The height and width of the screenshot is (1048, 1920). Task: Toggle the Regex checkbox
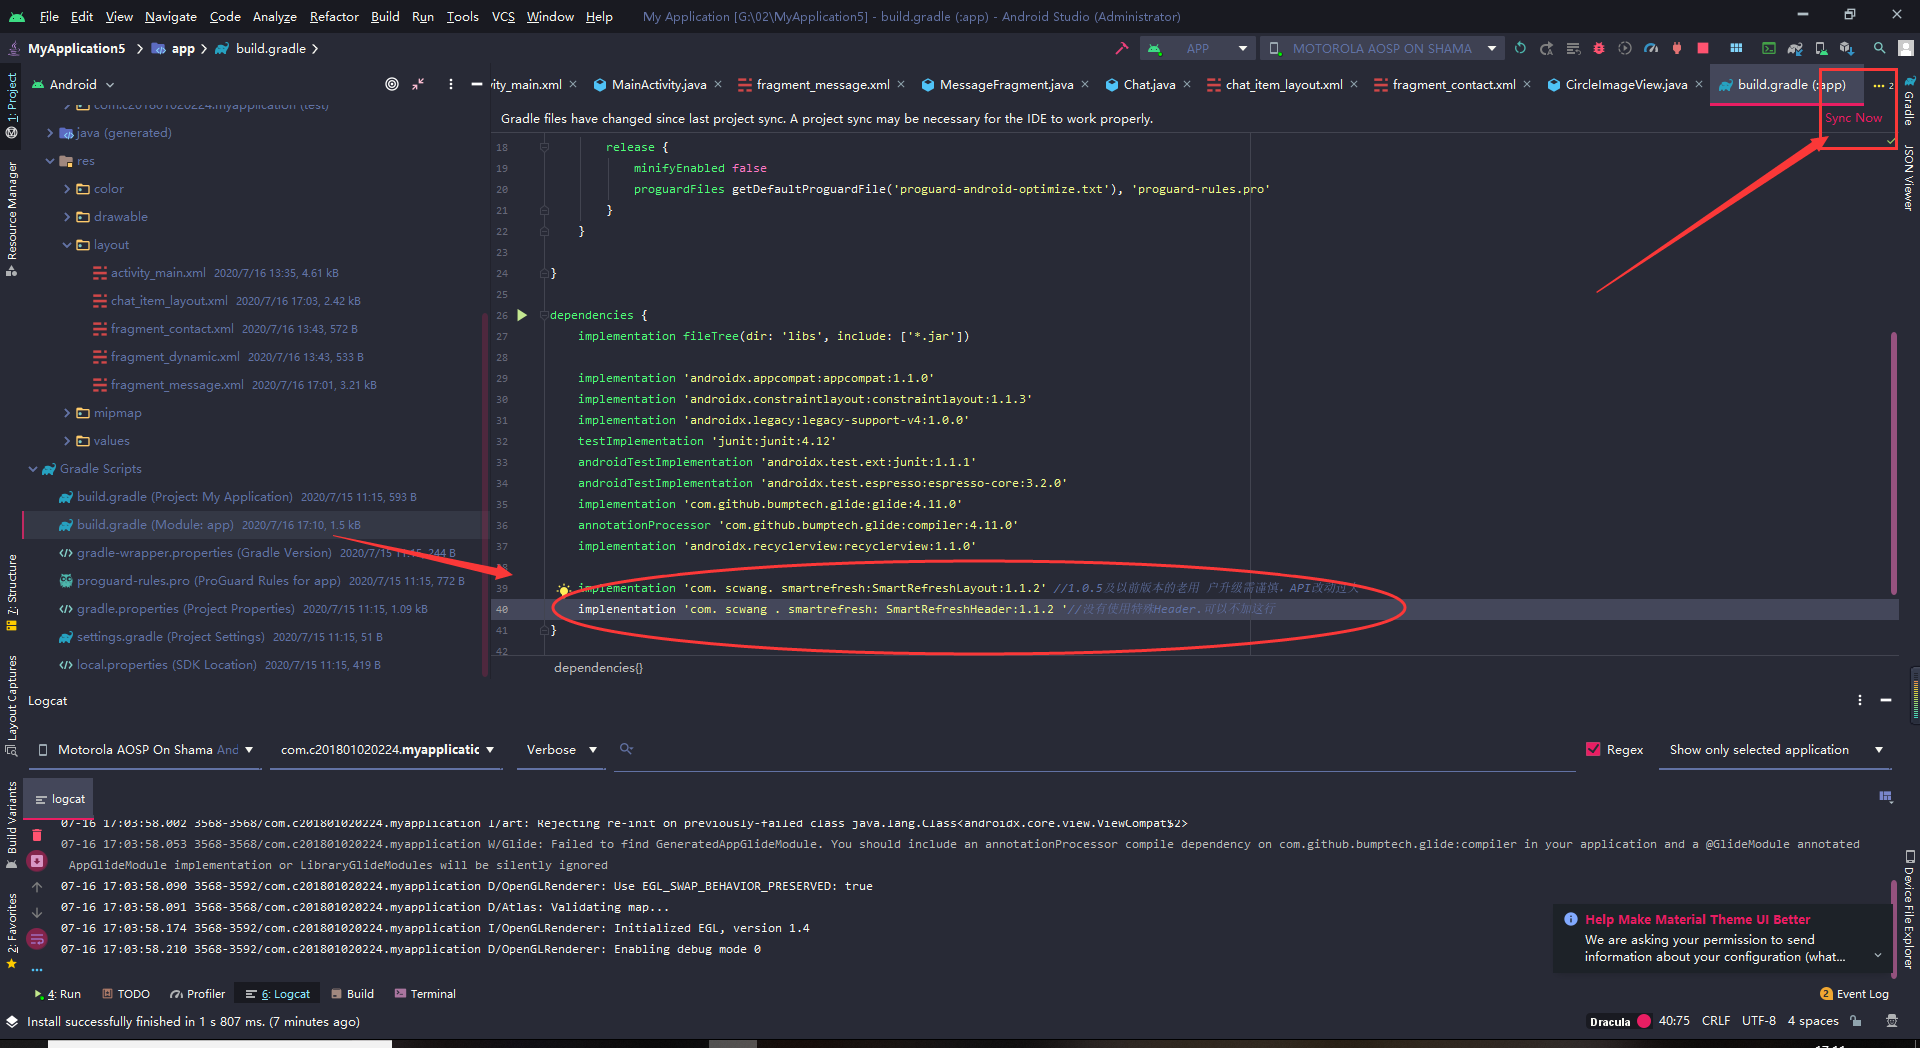coord(1593,749)
